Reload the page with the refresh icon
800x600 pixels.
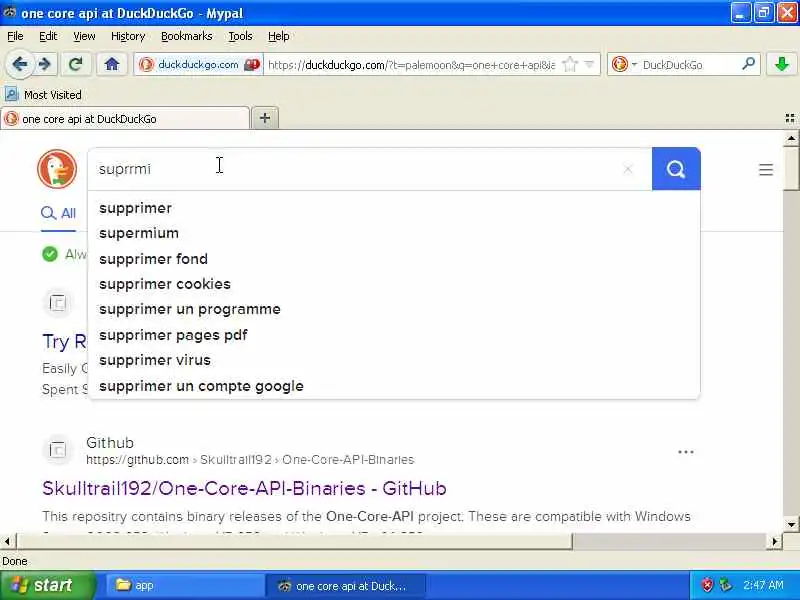point(76,64)
